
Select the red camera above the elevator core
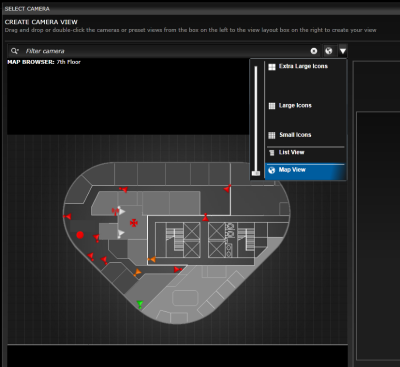coord(206,217)
